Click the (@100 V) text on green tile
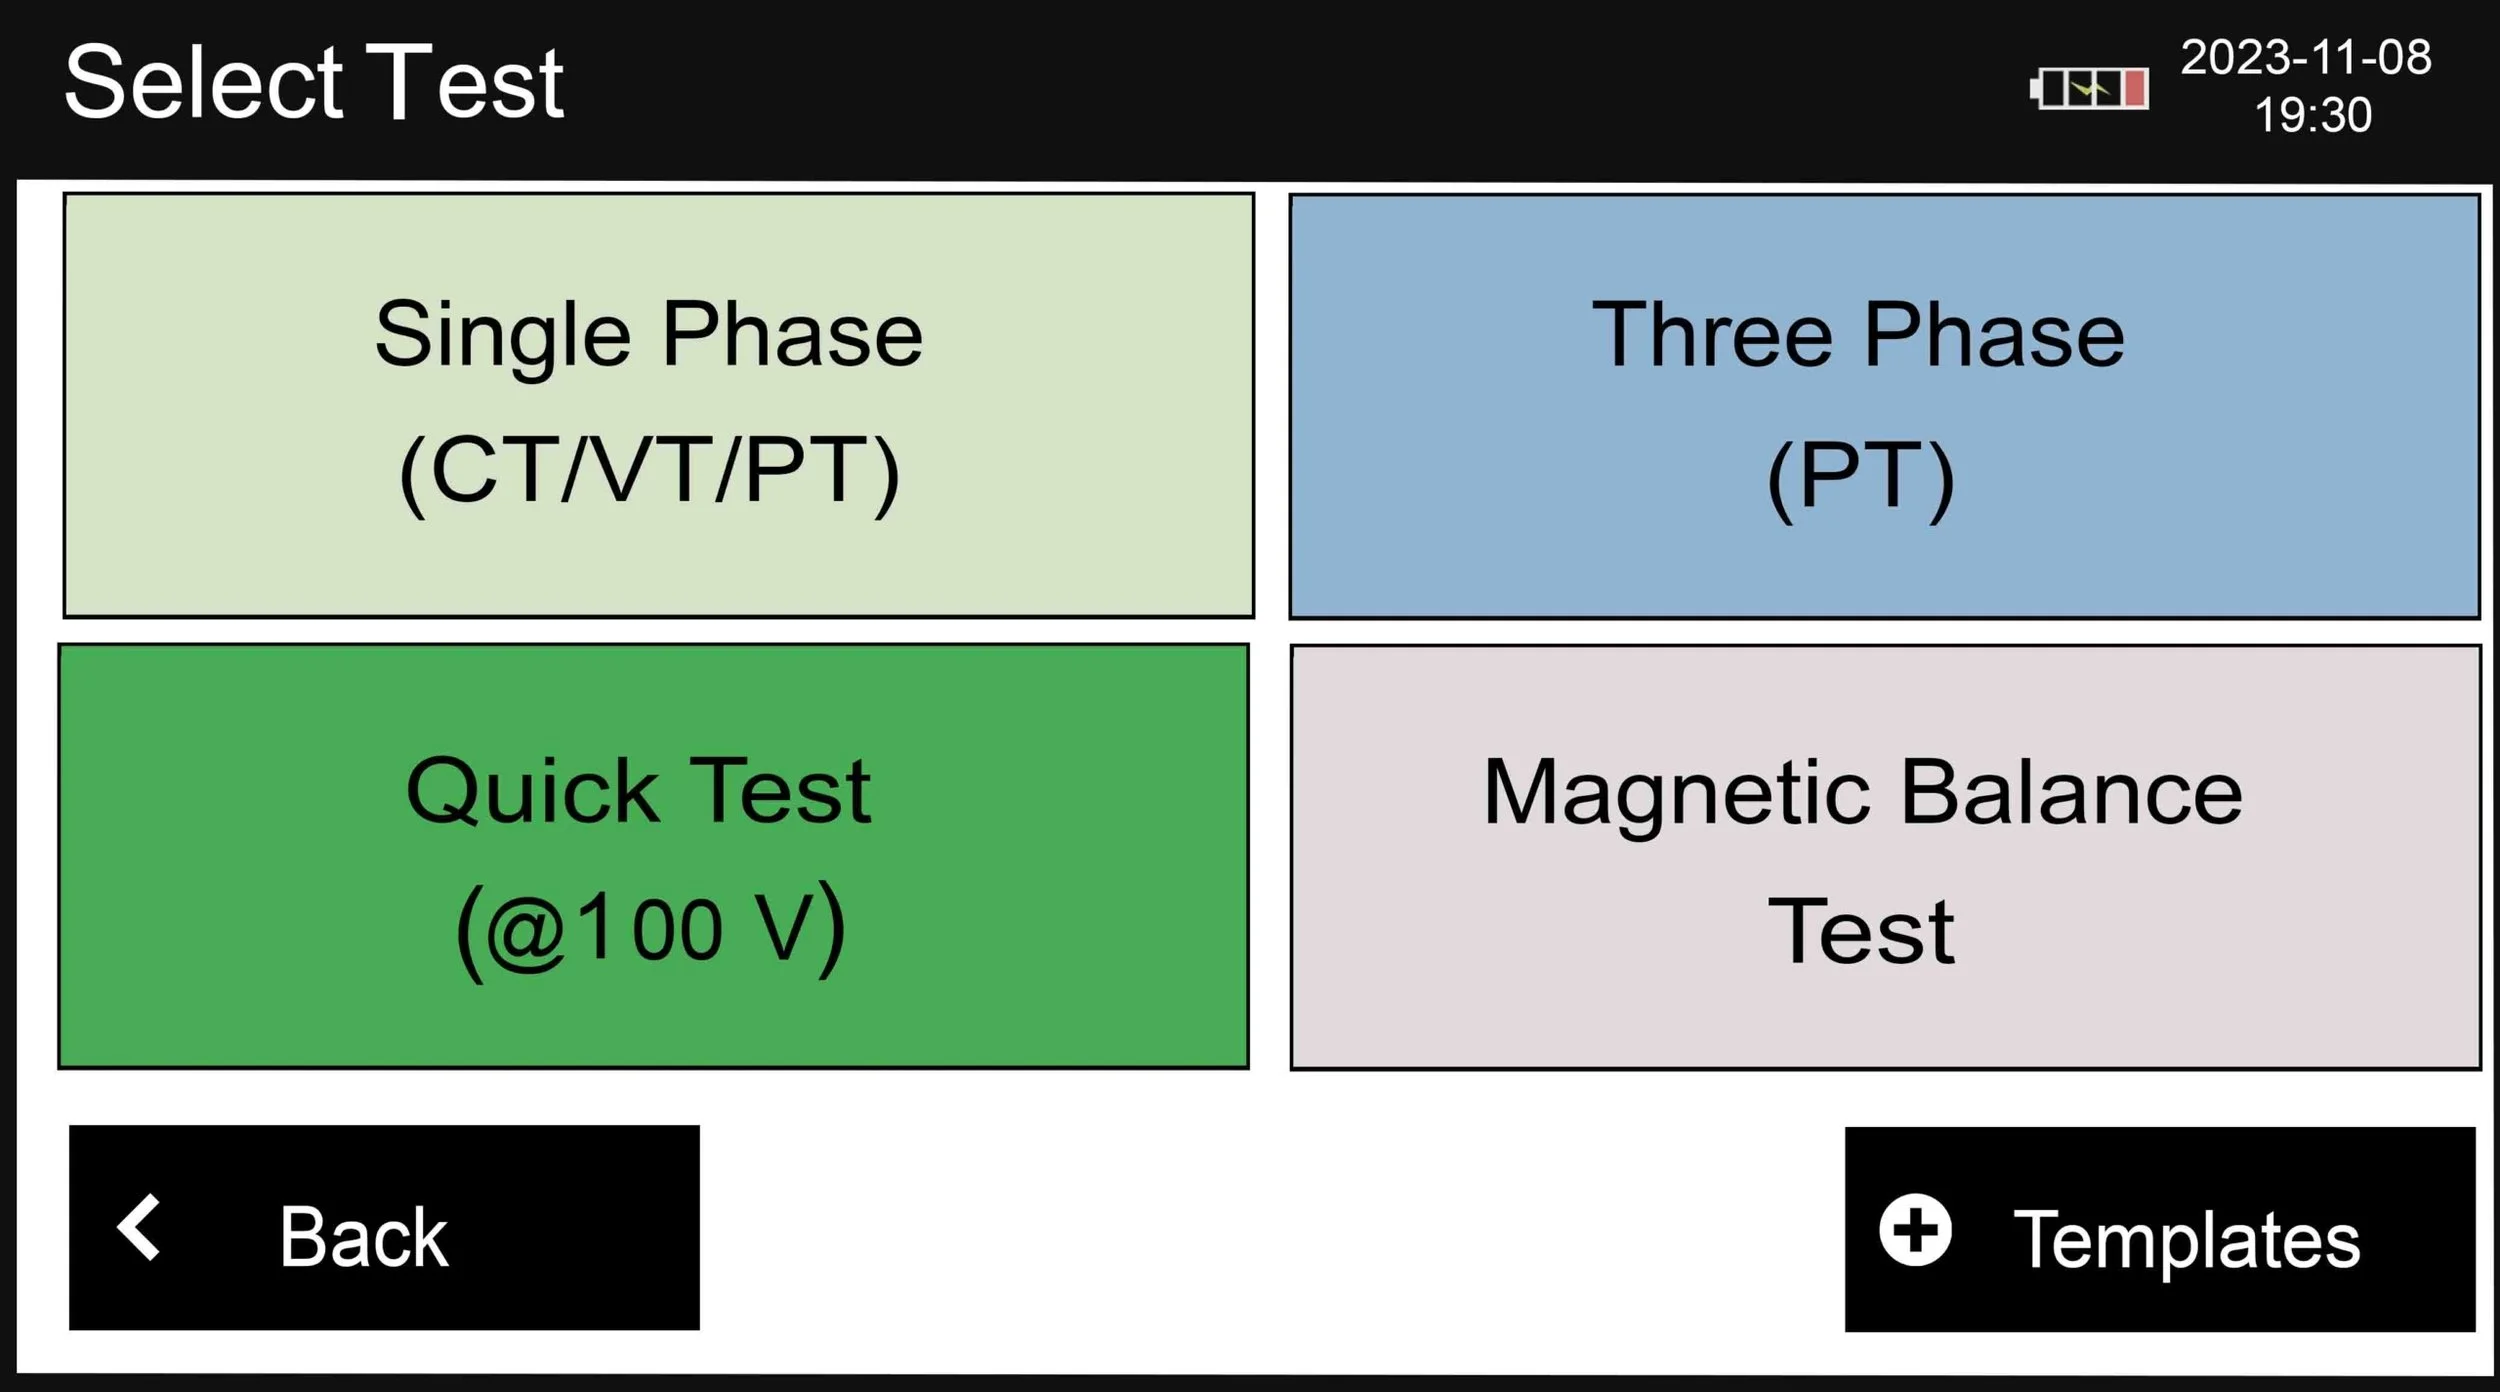 click(x=651, y=930)
